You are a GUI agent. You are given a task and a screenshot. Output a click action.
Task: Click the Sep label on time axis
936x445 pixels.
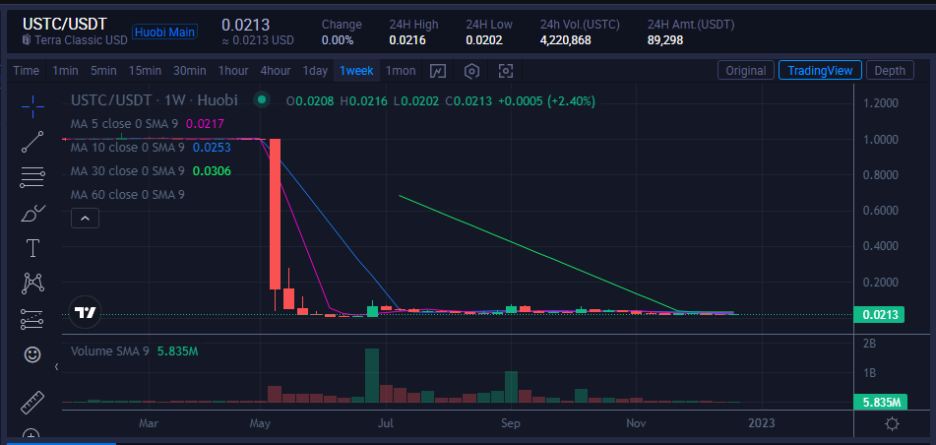tap(511, 423)
